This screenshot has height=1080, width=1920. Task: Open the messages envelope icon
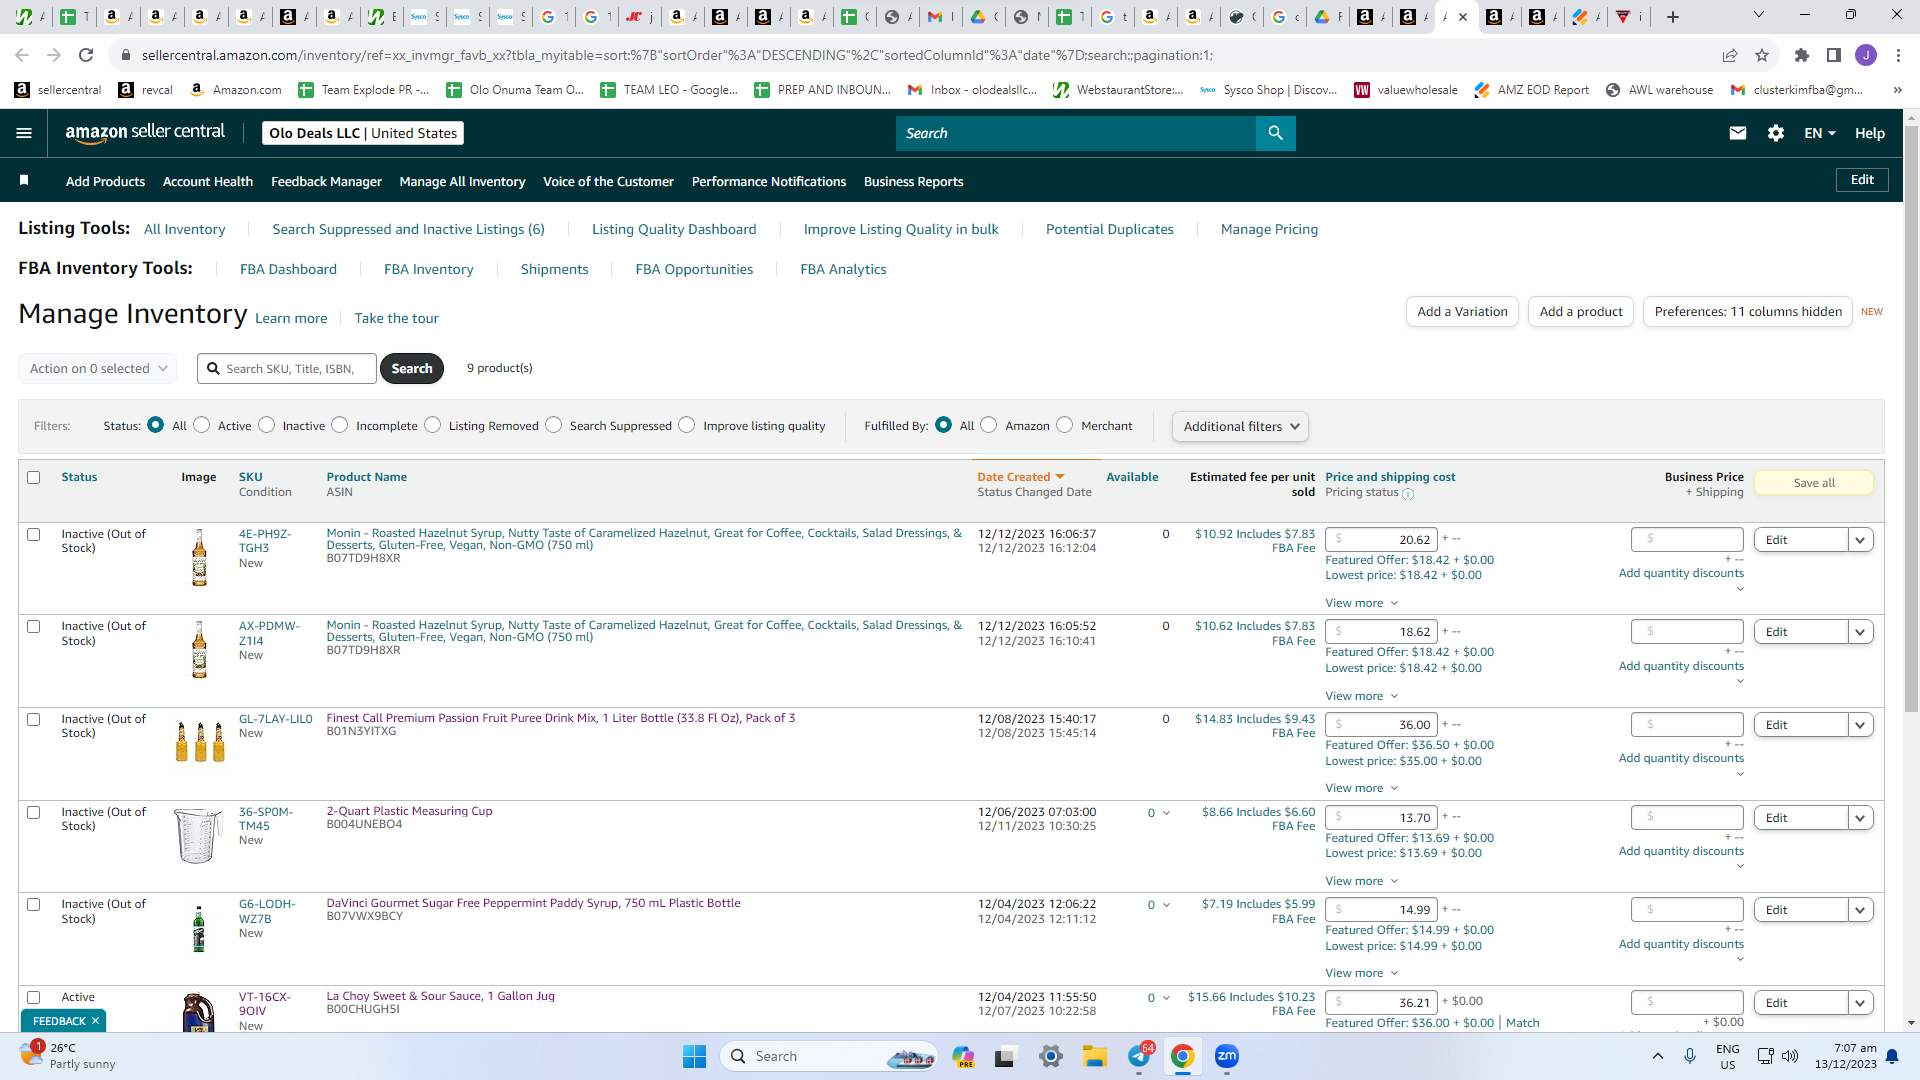click(x=1738, y=133)
